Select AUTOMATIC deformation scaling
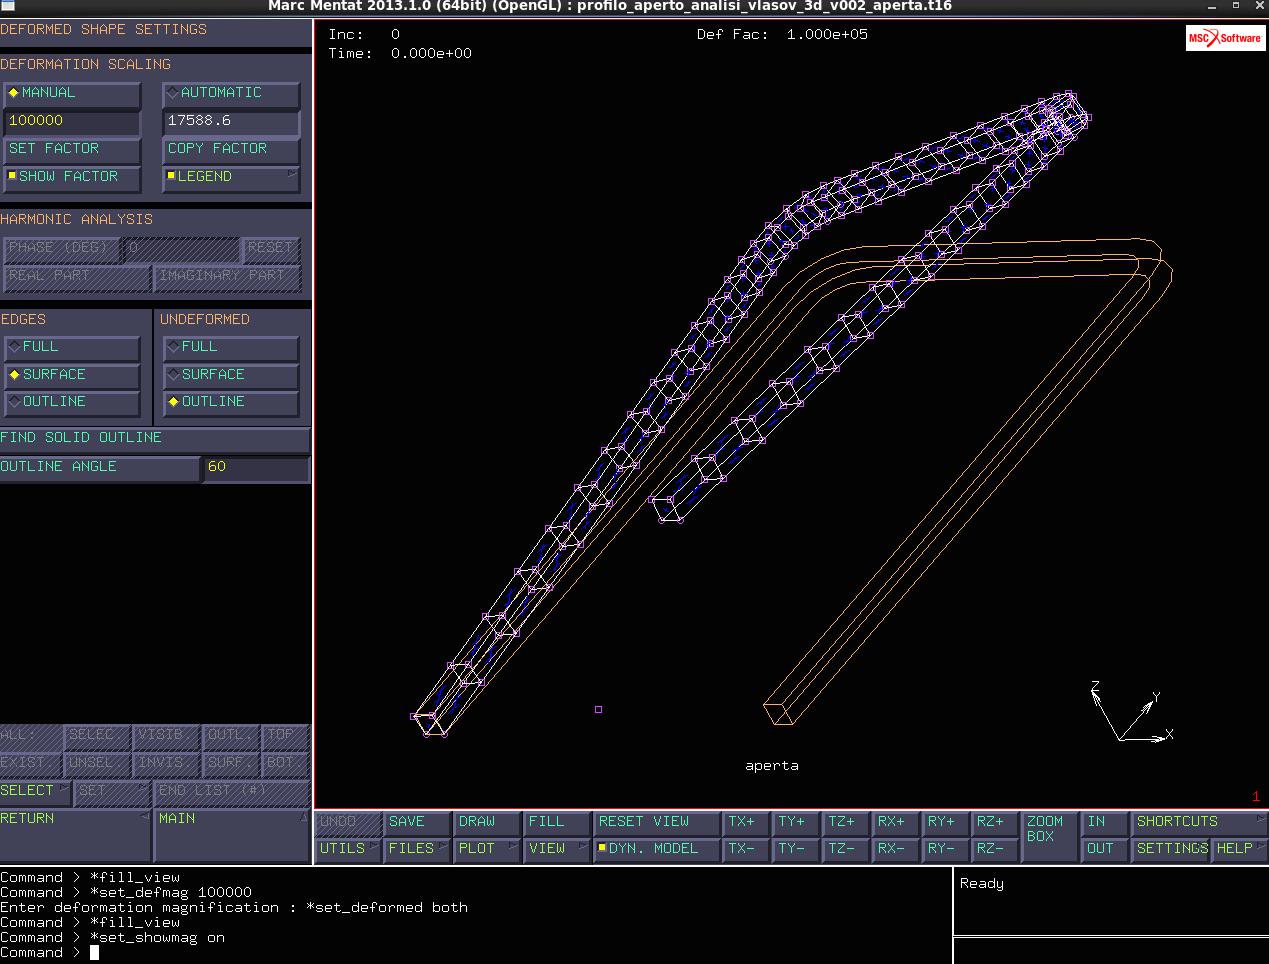This screenshot has height=964, width=1269. point(231,93)
